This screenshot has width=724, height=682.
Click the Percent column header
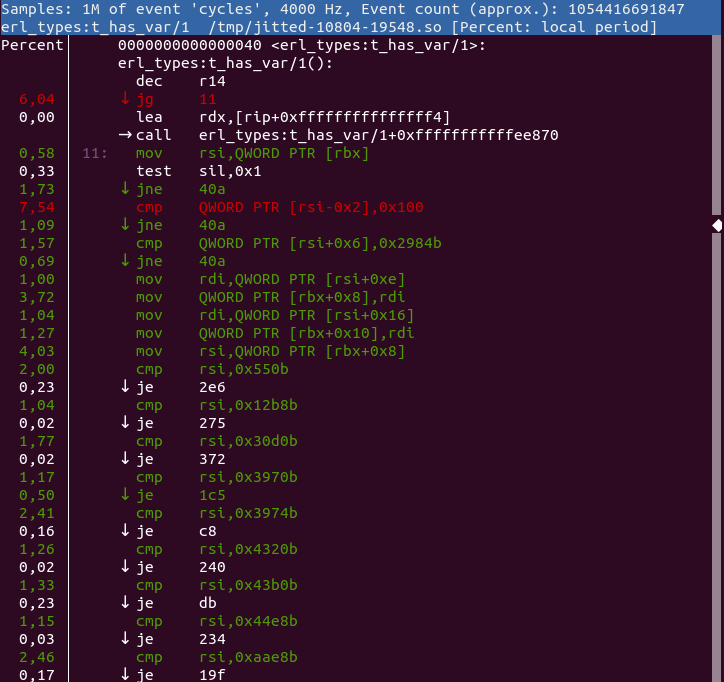pos(32,45)
